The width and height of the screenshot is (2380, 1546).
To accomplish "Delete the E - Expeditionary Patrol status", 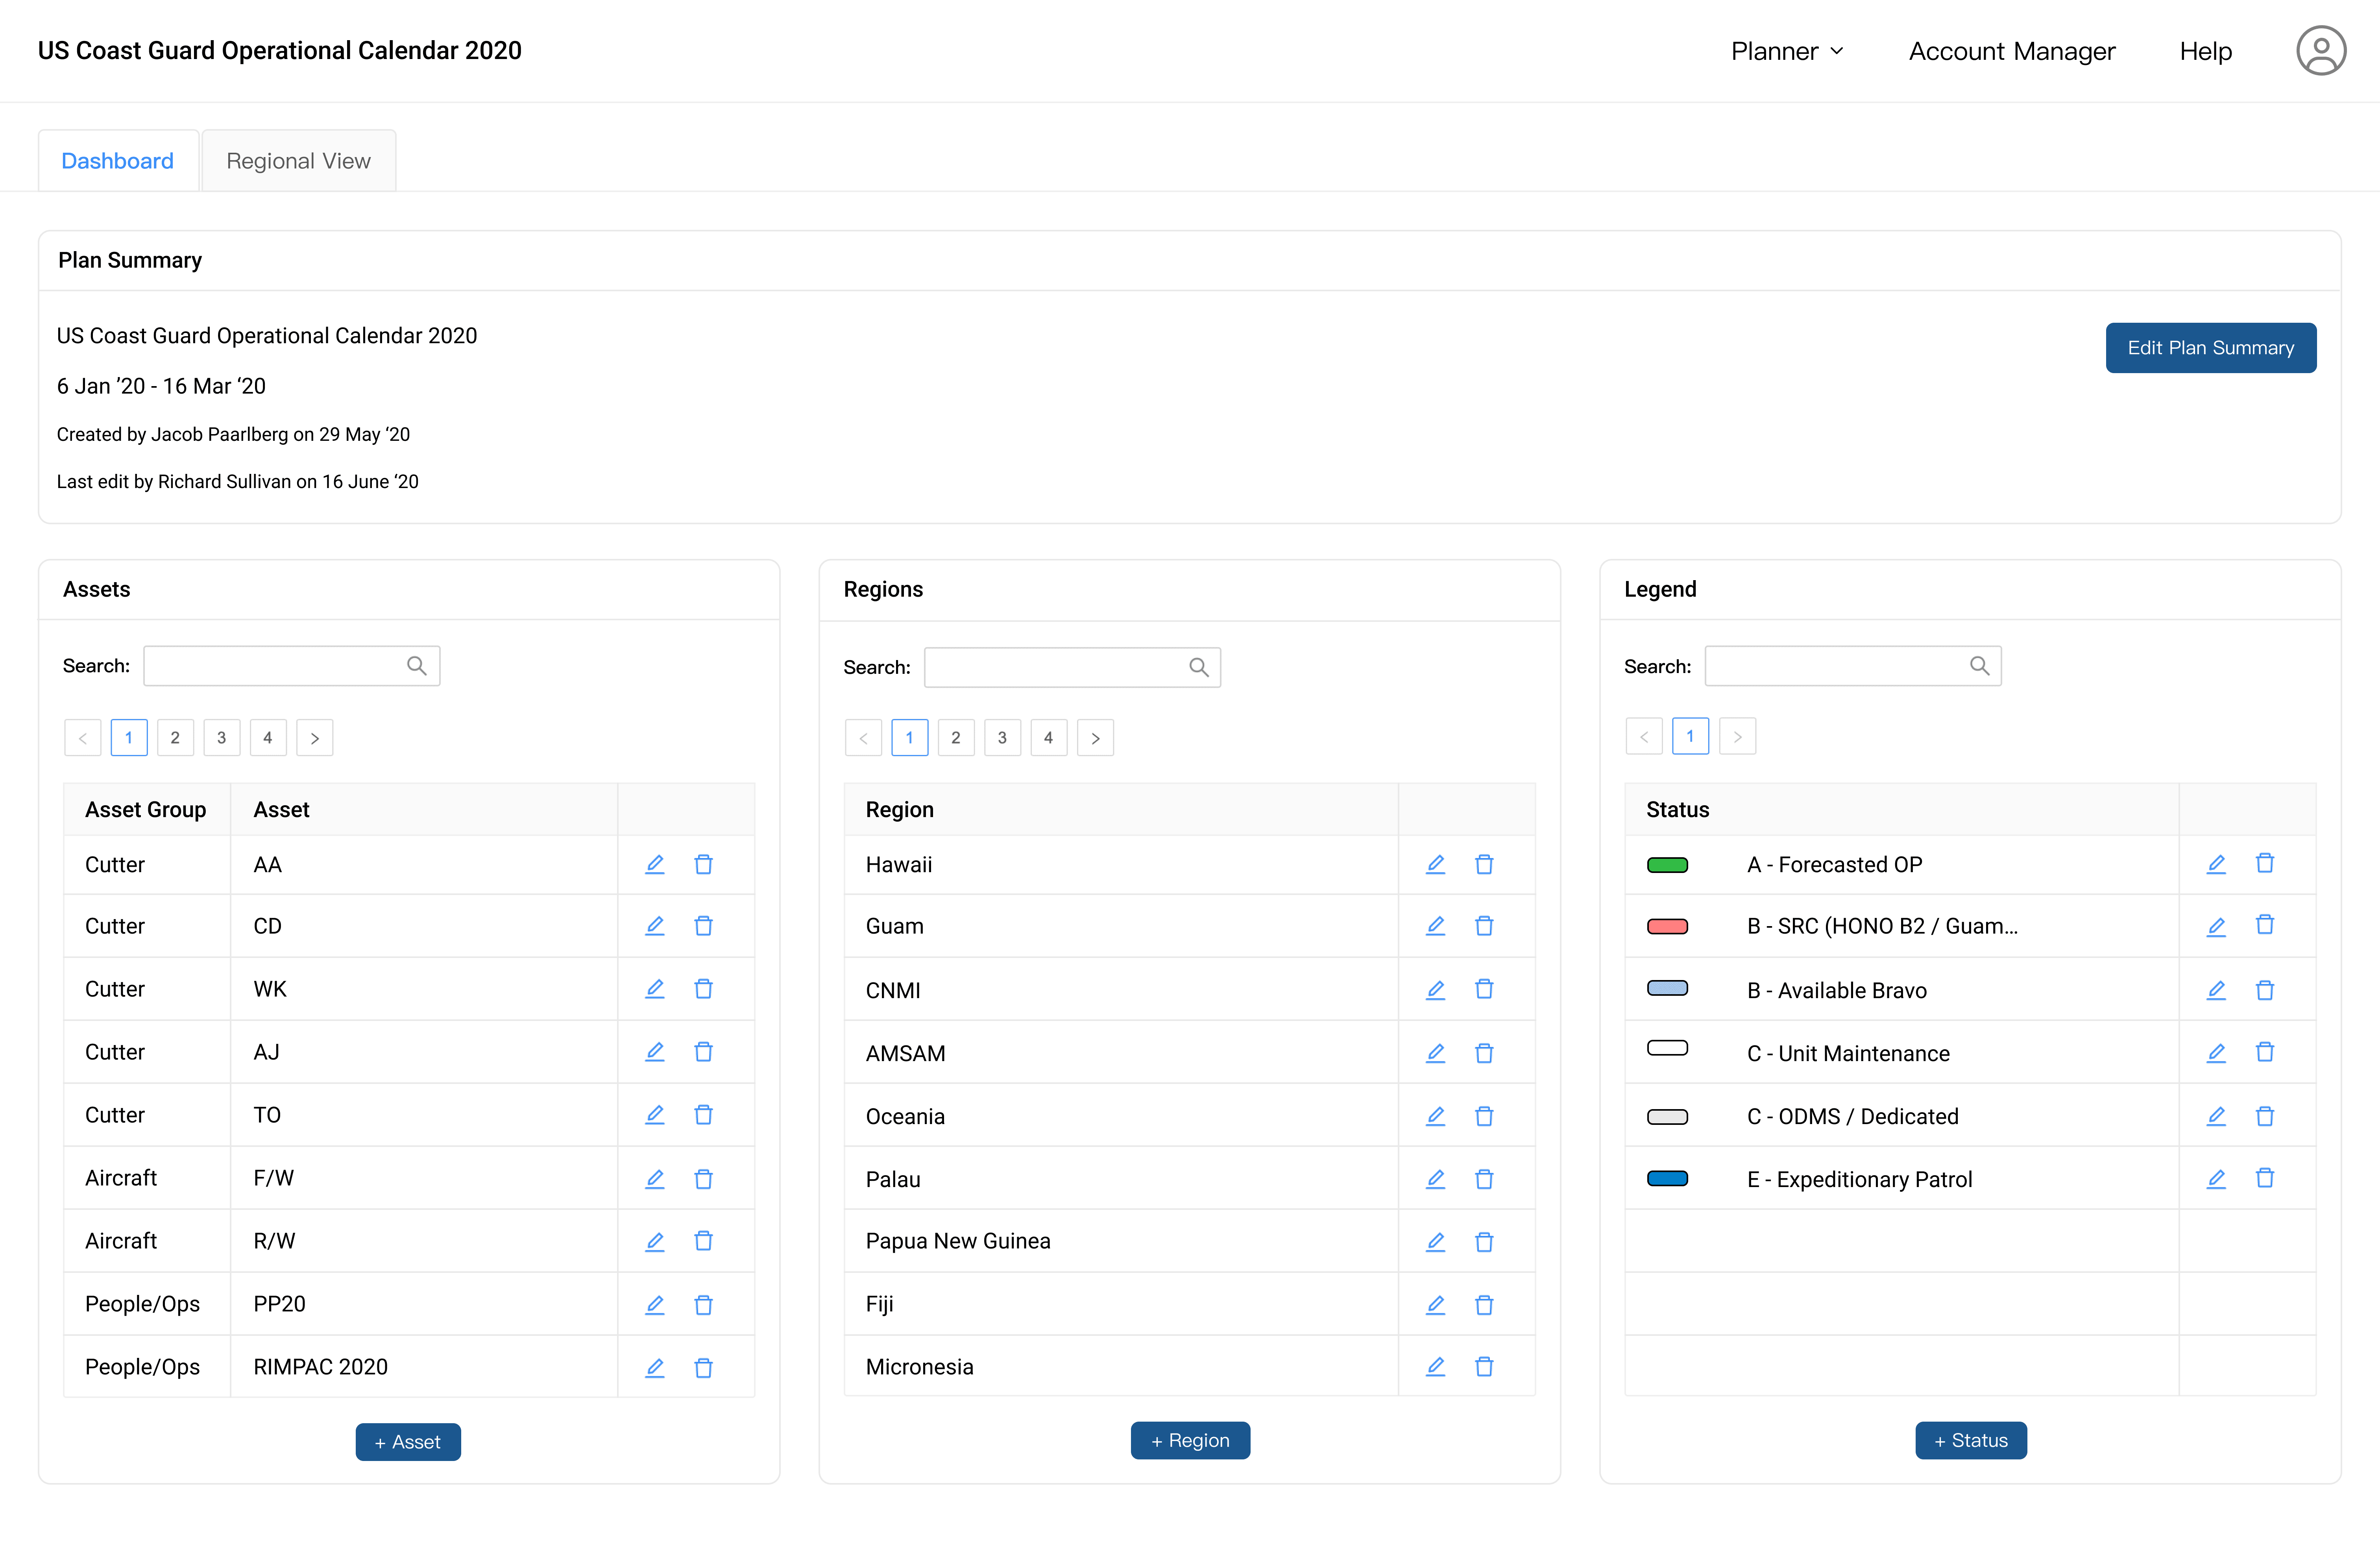I will tap(2265, 1178).
